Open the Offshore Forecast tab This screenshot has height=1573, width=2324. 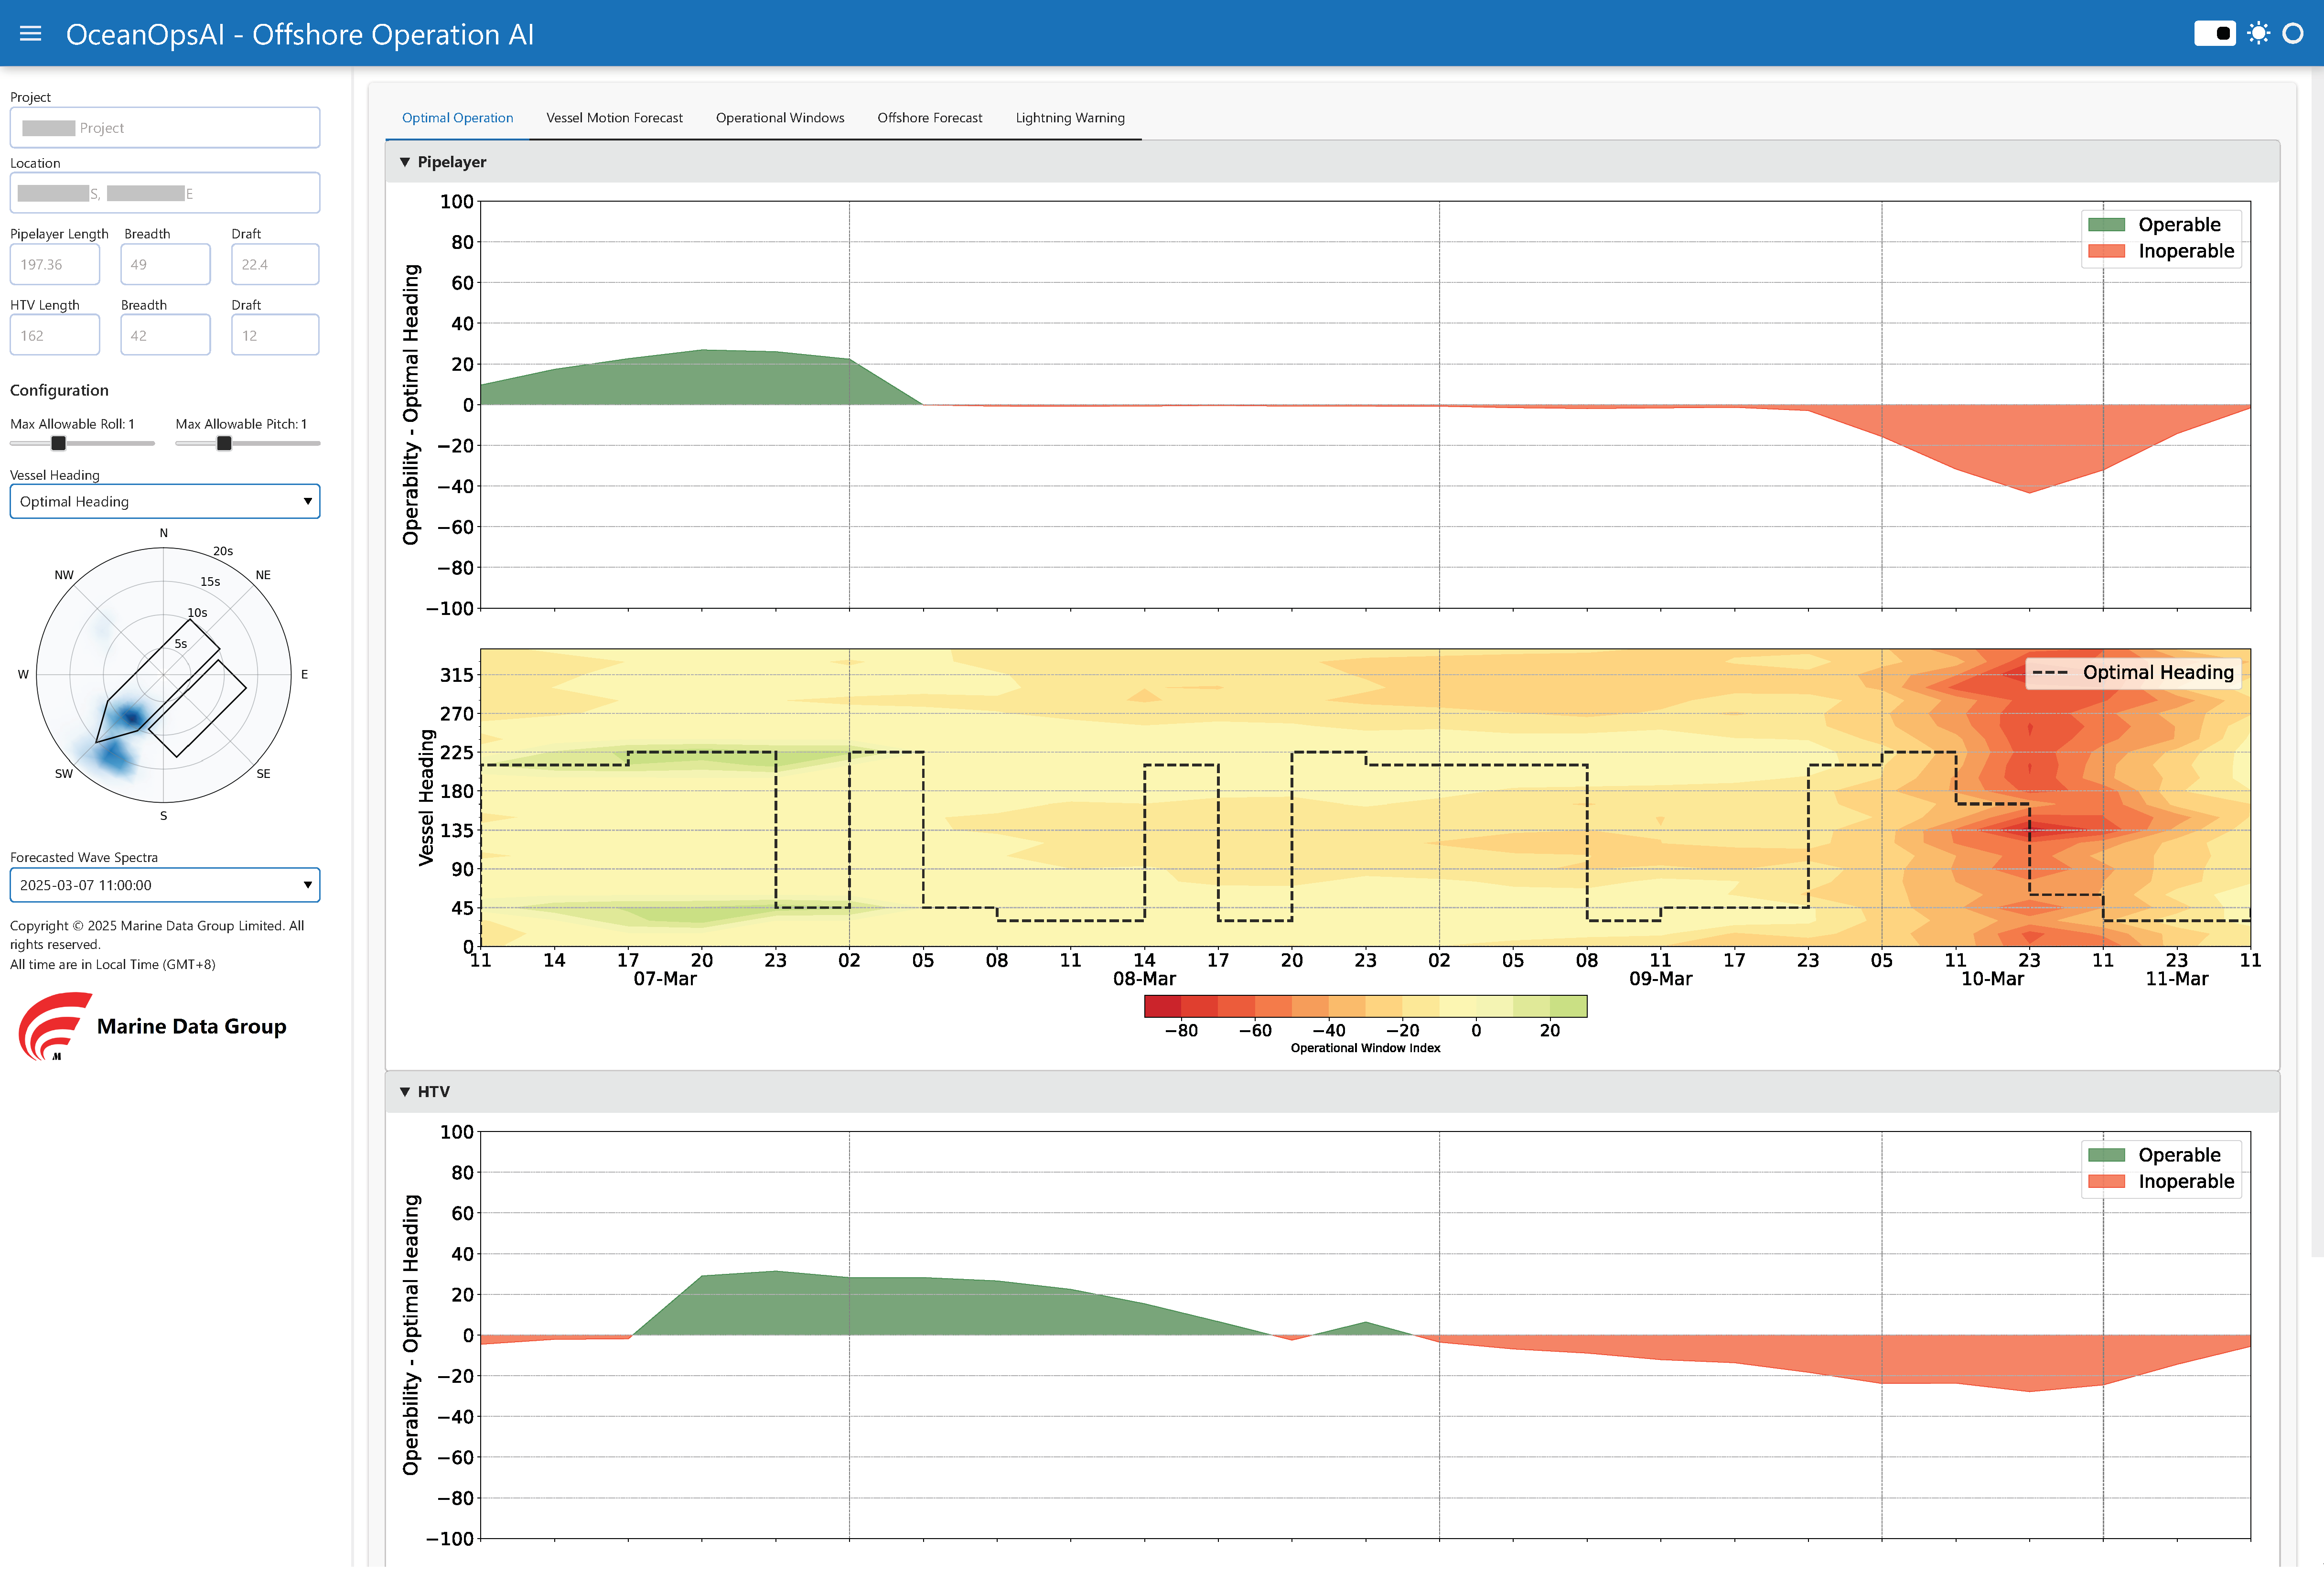929,118
